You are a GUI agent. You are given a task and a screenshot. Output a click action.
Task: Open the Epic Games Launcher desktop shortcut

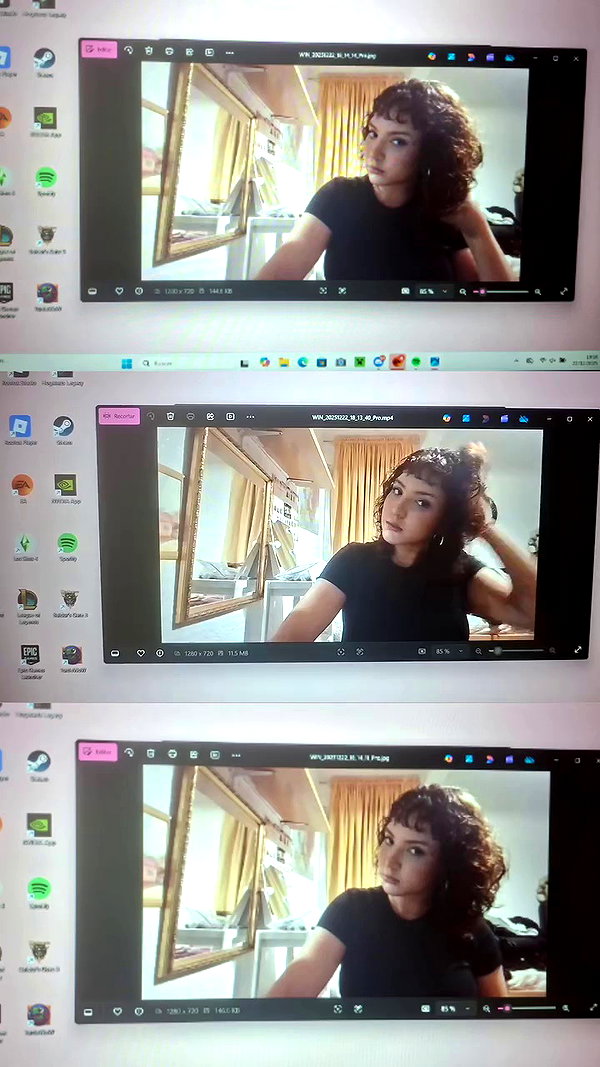30,661
